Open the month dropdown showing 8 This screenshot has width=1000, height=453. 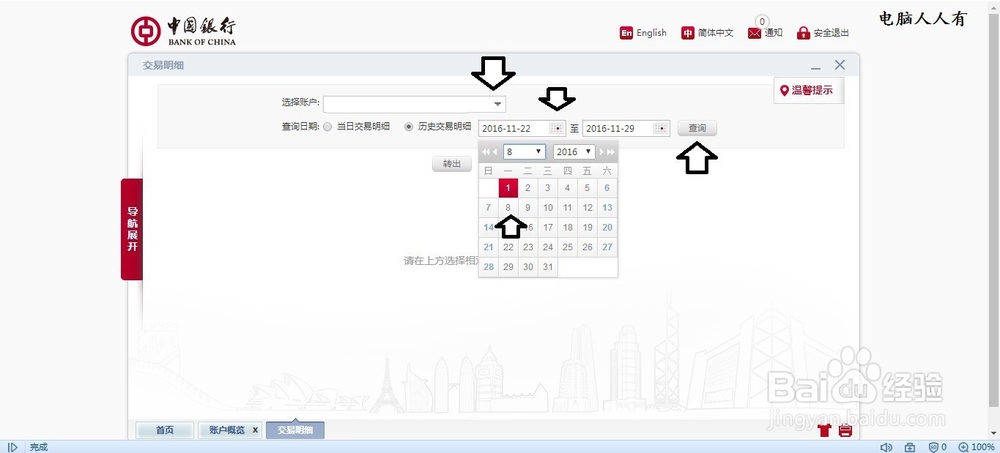(524, 152)
